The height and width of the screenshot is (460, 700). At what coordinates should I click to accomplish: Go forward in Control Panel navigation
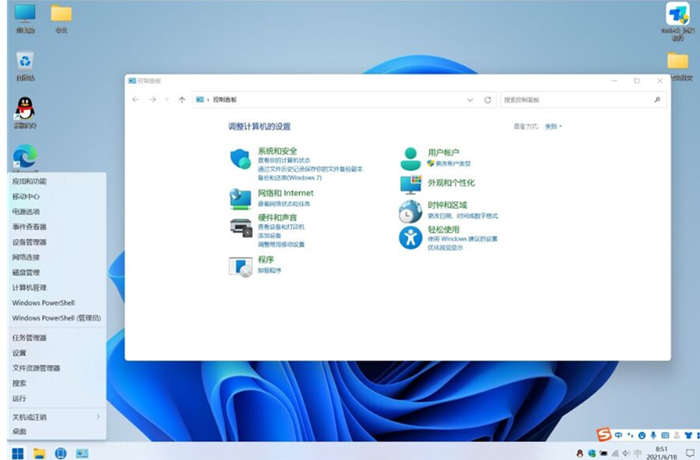[x=153, y=100]
